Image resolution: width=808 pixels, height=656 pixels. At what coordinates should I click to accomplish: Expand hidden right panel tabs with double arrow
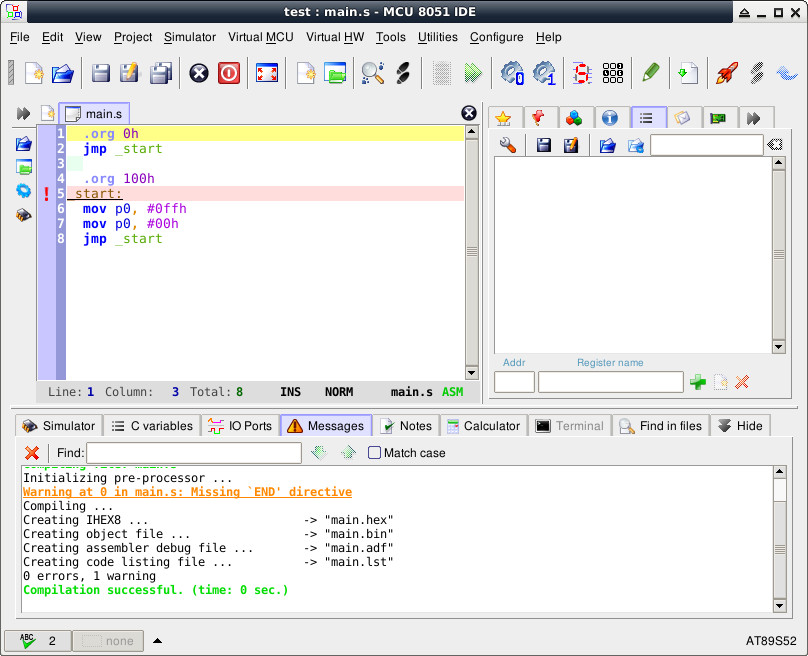click(x=754, y=118)
